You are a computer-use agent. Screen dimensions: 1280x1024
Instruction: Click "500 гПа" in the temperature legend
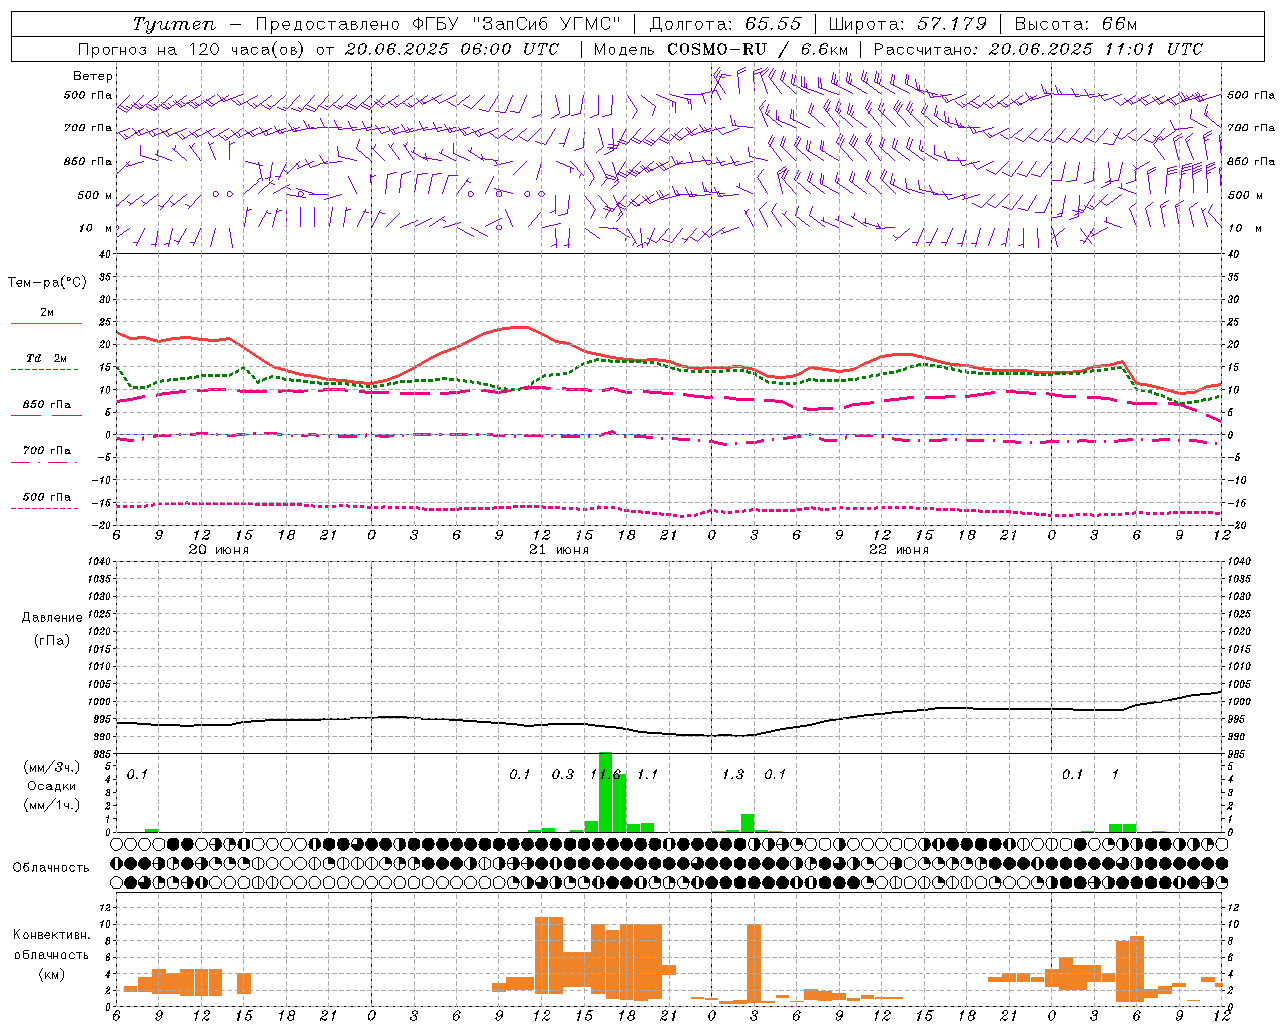coord(46,497)
